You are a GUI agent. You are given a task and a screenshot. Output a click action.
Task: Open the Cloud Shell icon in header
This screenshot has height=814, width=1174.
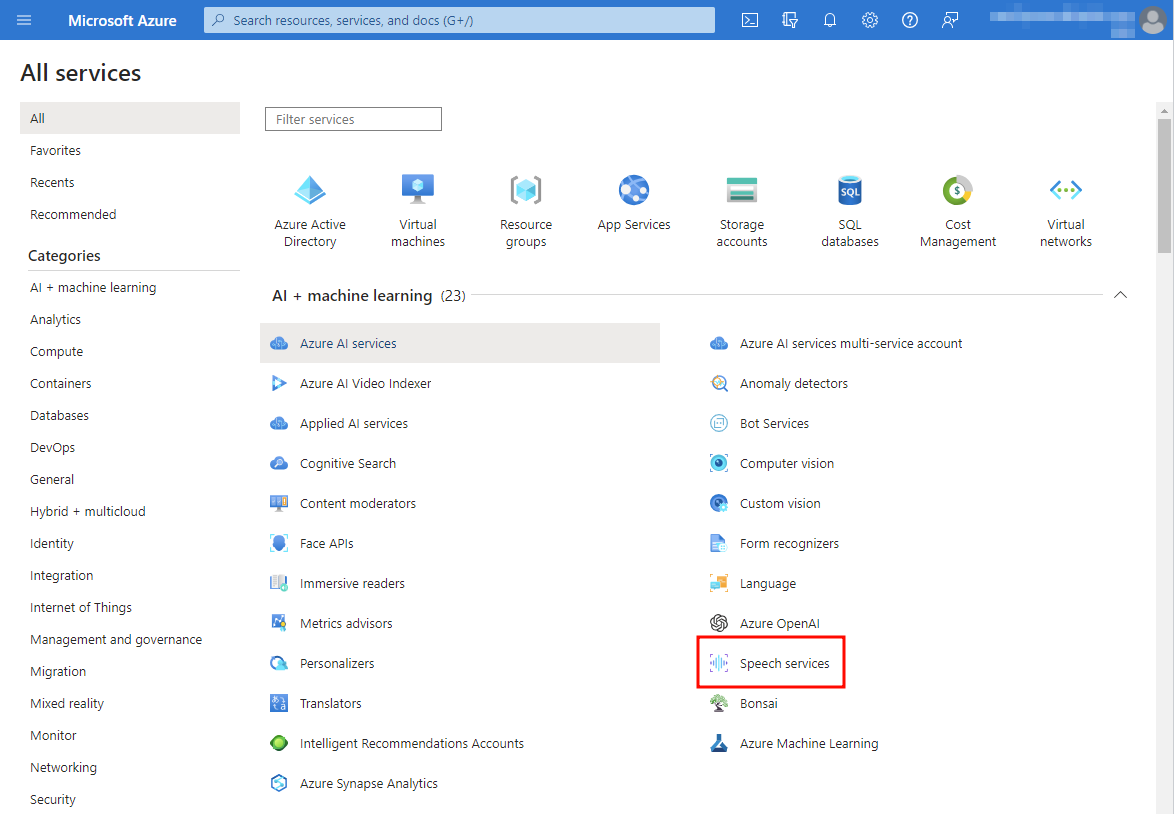[x=749, y=20]
